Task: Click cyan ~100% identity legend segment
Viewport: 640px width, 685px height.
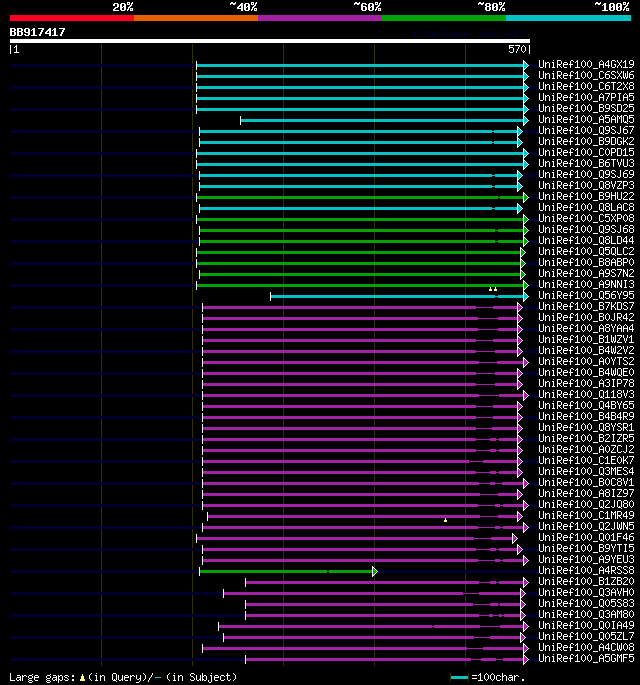Action: (x=568, y=18)
